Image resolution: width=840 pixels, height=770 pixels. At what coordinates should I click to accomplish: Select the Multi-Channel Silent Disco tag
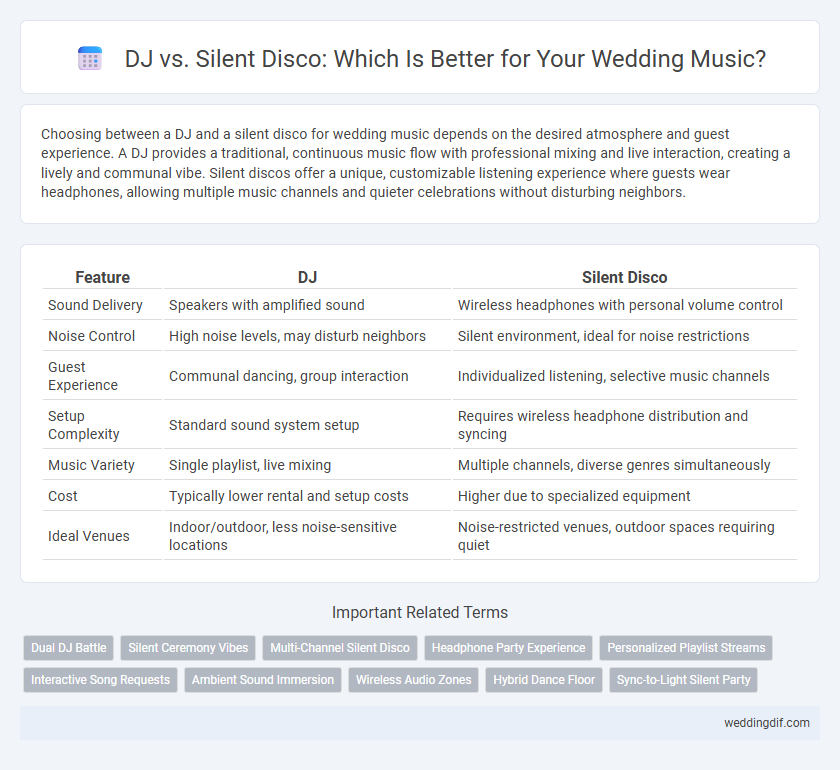pos(340,648)
